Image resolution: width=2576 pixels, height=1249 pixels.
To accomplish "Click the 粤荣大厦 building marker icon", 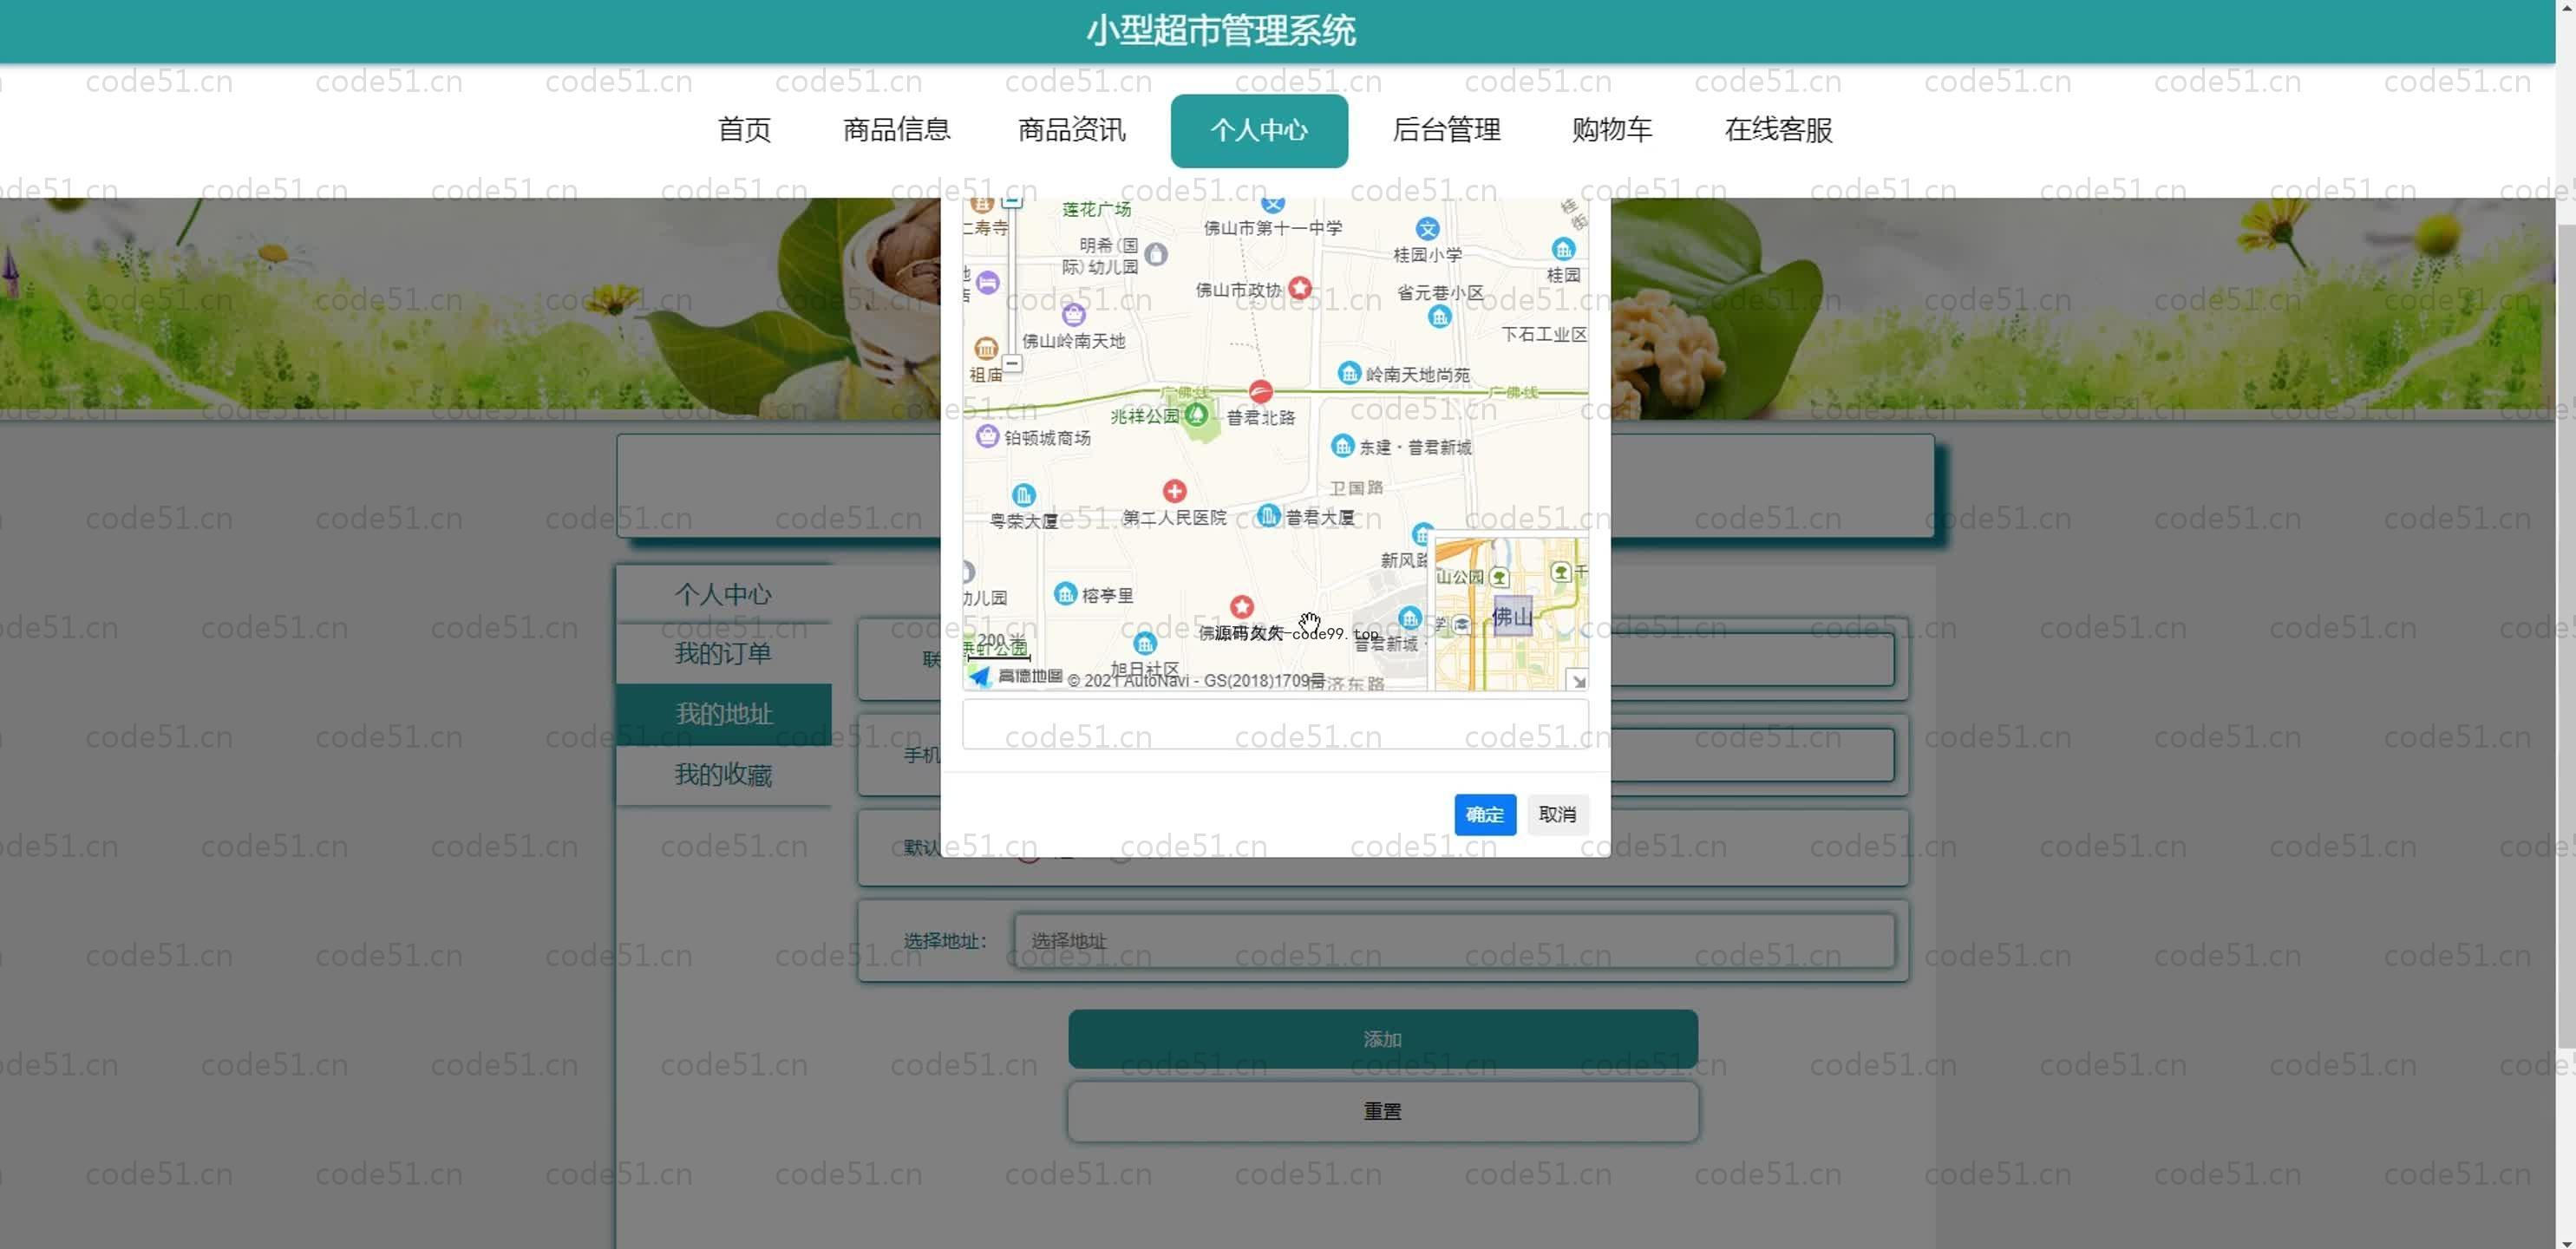I will point(1023,495).
